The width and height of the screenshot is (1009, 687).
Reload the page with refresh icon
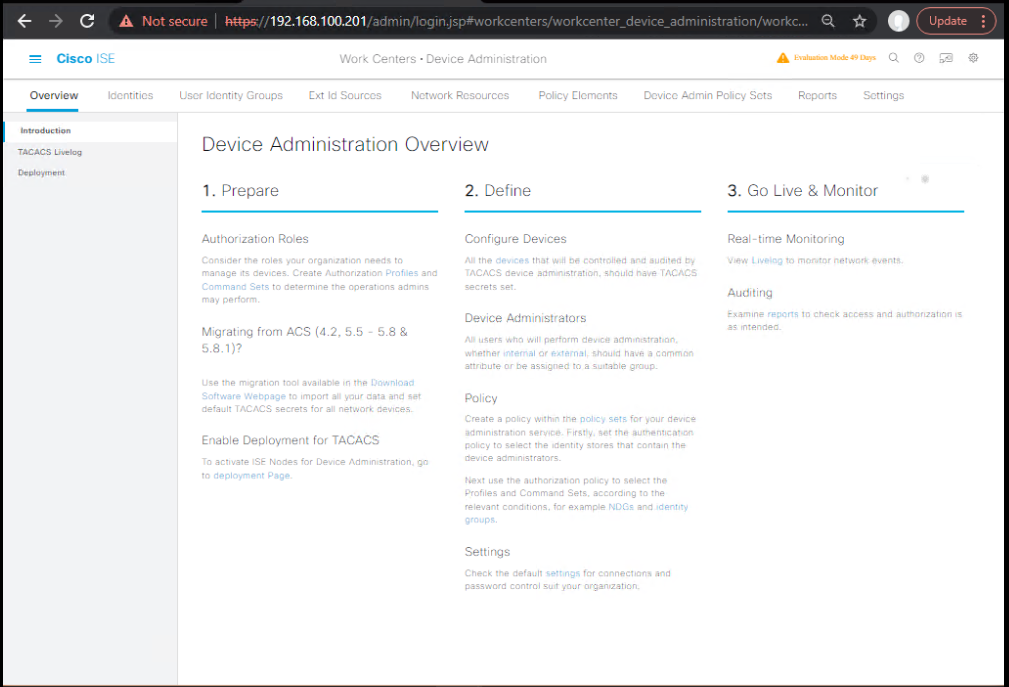(x=87, y=21)
